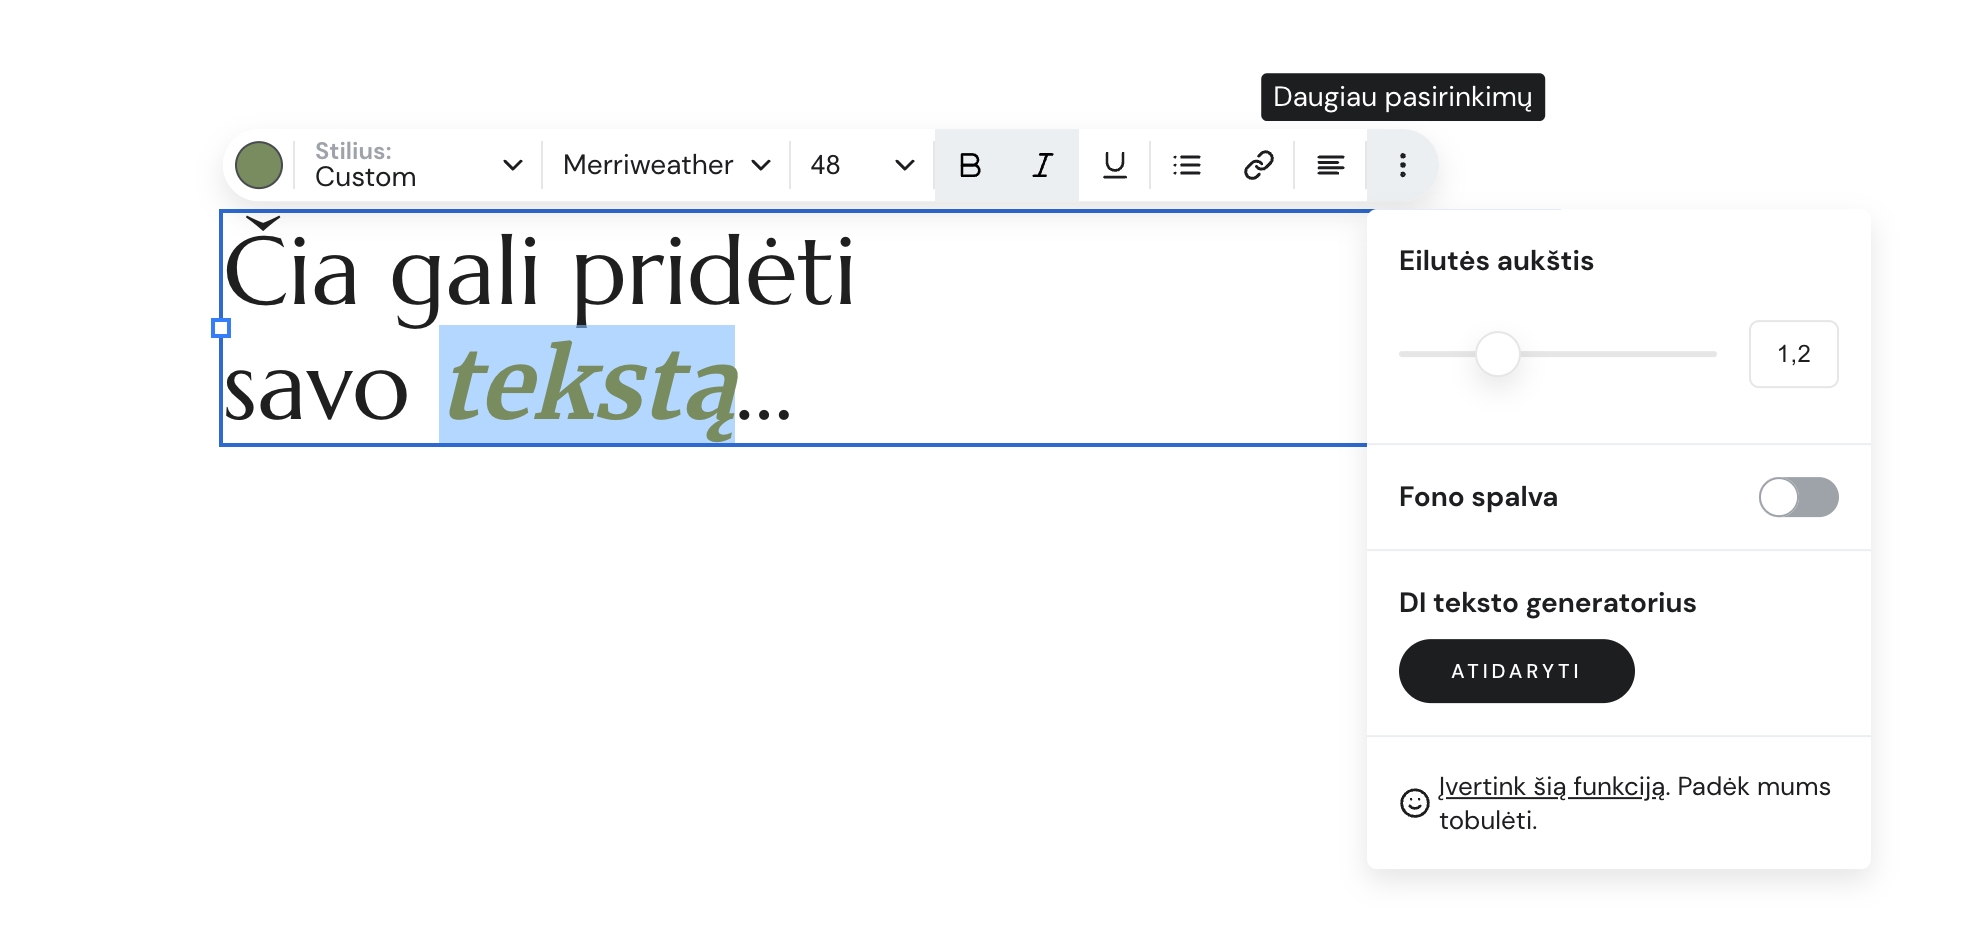Open text alignment options
Viewport: 1974px width, 950px height.
[1330, 165]
